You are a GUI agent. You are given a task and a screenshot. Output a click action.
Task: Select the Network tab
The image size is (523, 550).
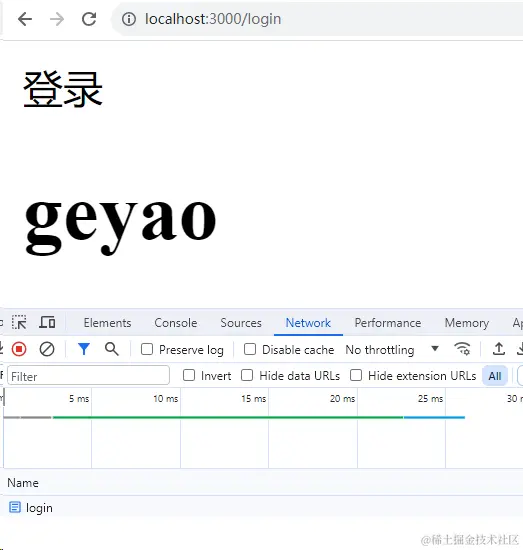(308, 323)
